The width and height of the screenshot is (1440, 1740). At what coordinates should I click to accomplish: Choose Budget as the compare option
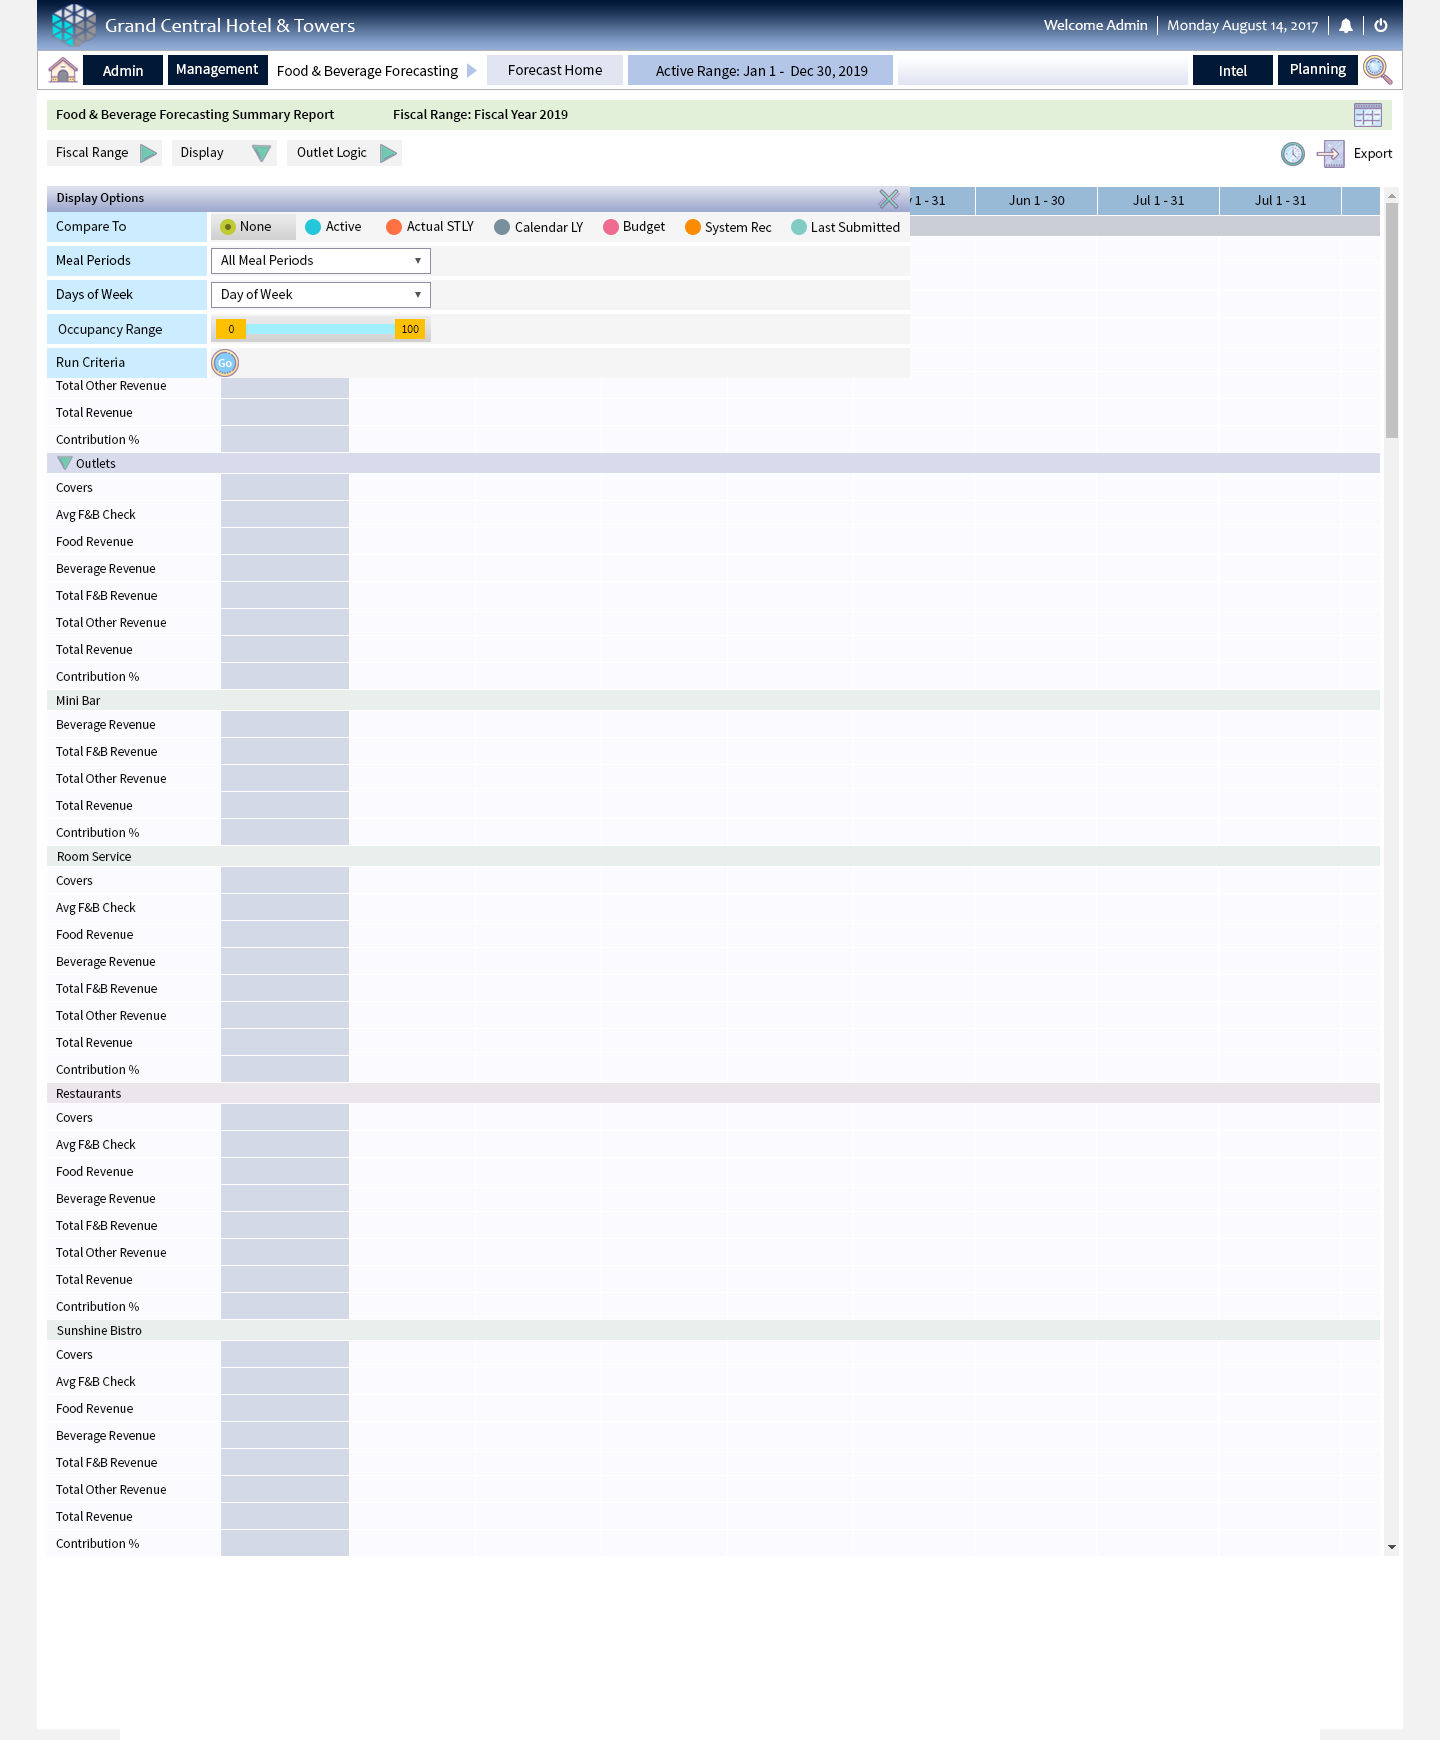[611, 227]
